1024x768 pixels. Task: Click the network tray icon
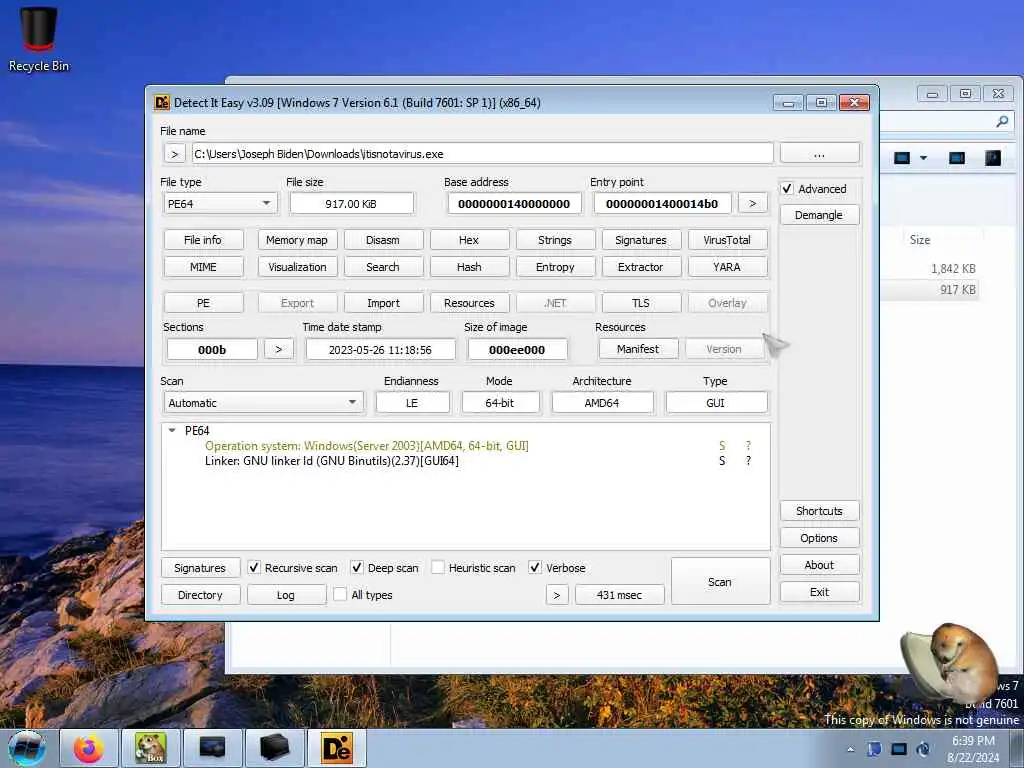tap(899, 749)
